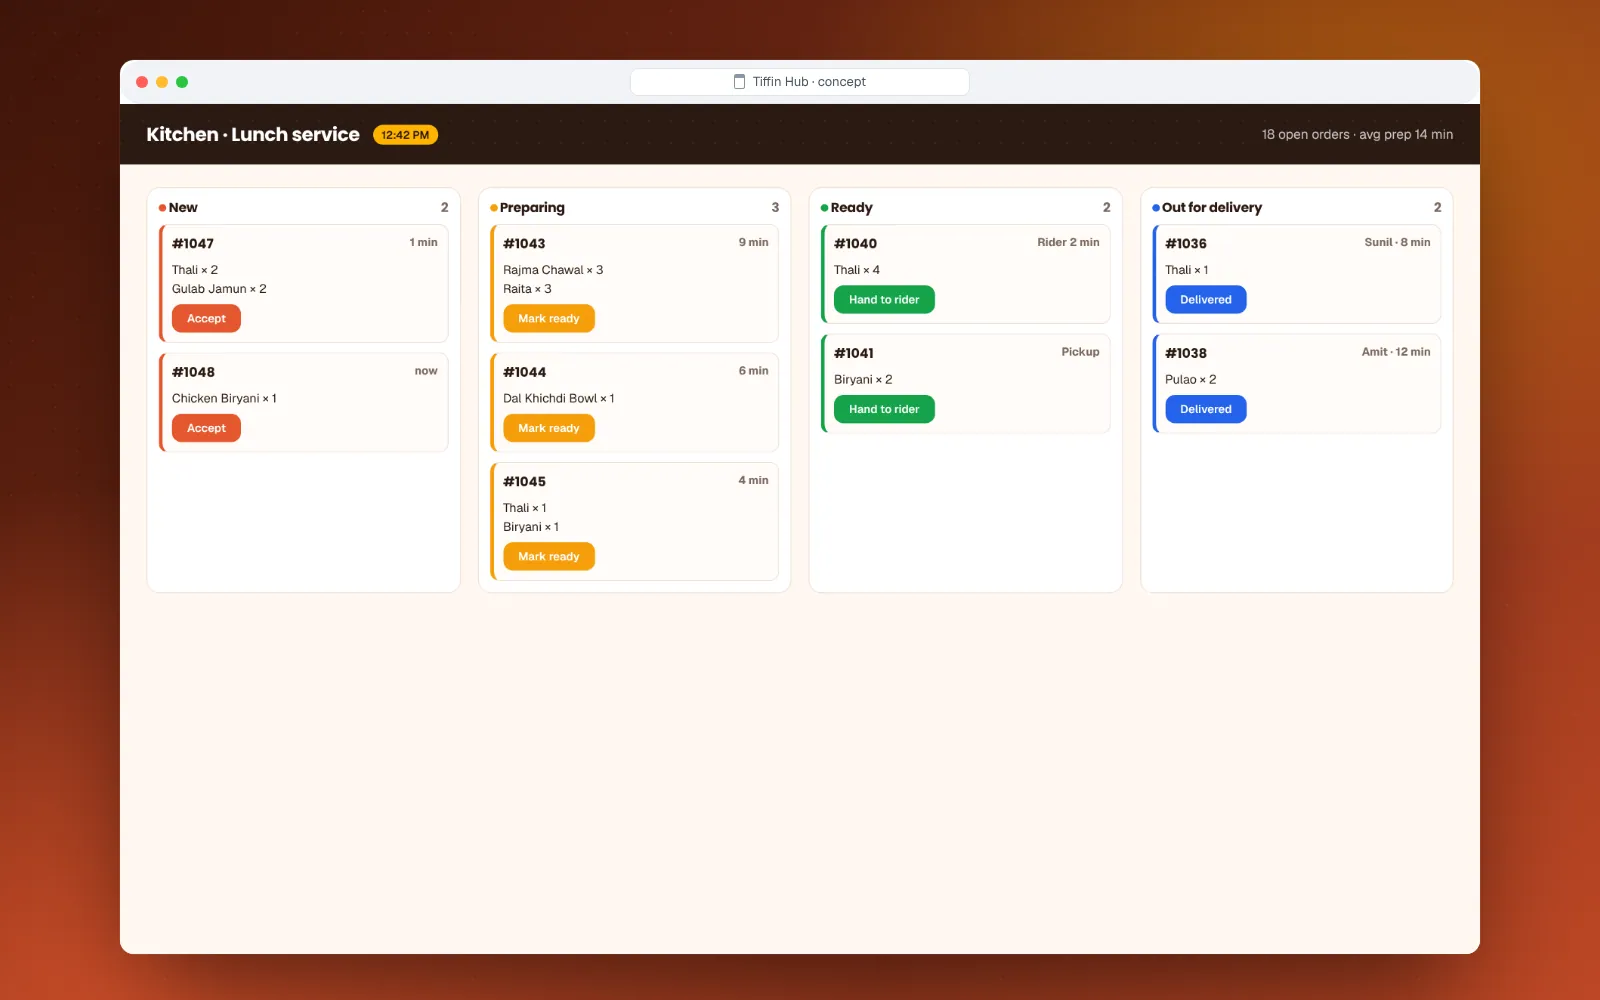The height and width of the screenshot is (1000, 1600).
Task: Mark order #1038 as Delivered
Action: coord(1206,409)
